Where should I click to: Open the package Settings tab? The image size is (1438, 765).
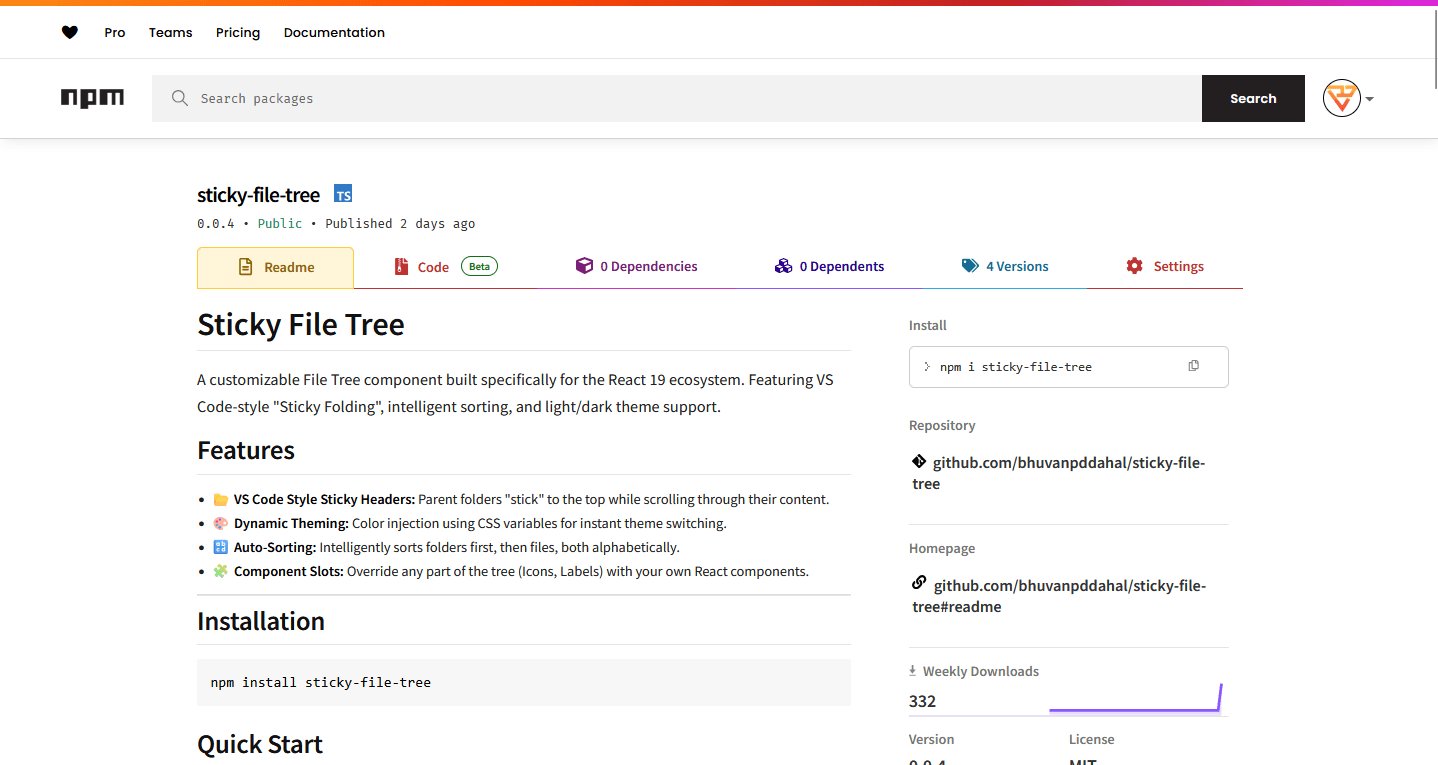pyautogui.click(x=1165, y=267)
